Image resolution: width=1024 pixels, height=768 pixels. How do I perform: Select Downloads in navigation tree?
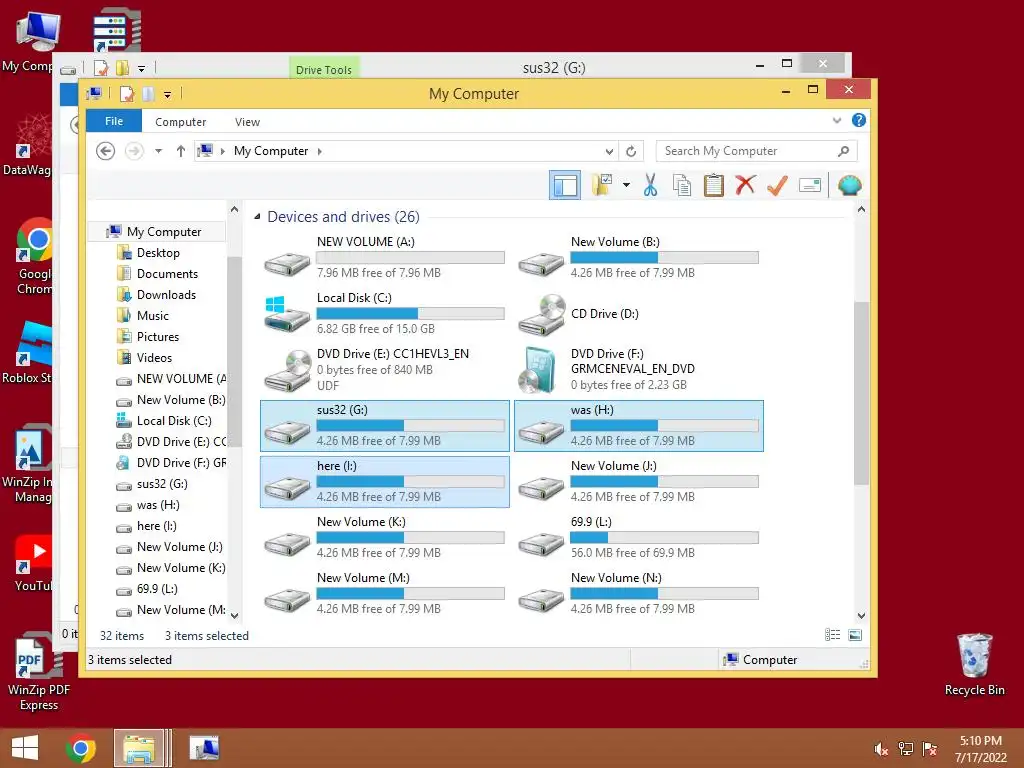click(x=166, y=295)
